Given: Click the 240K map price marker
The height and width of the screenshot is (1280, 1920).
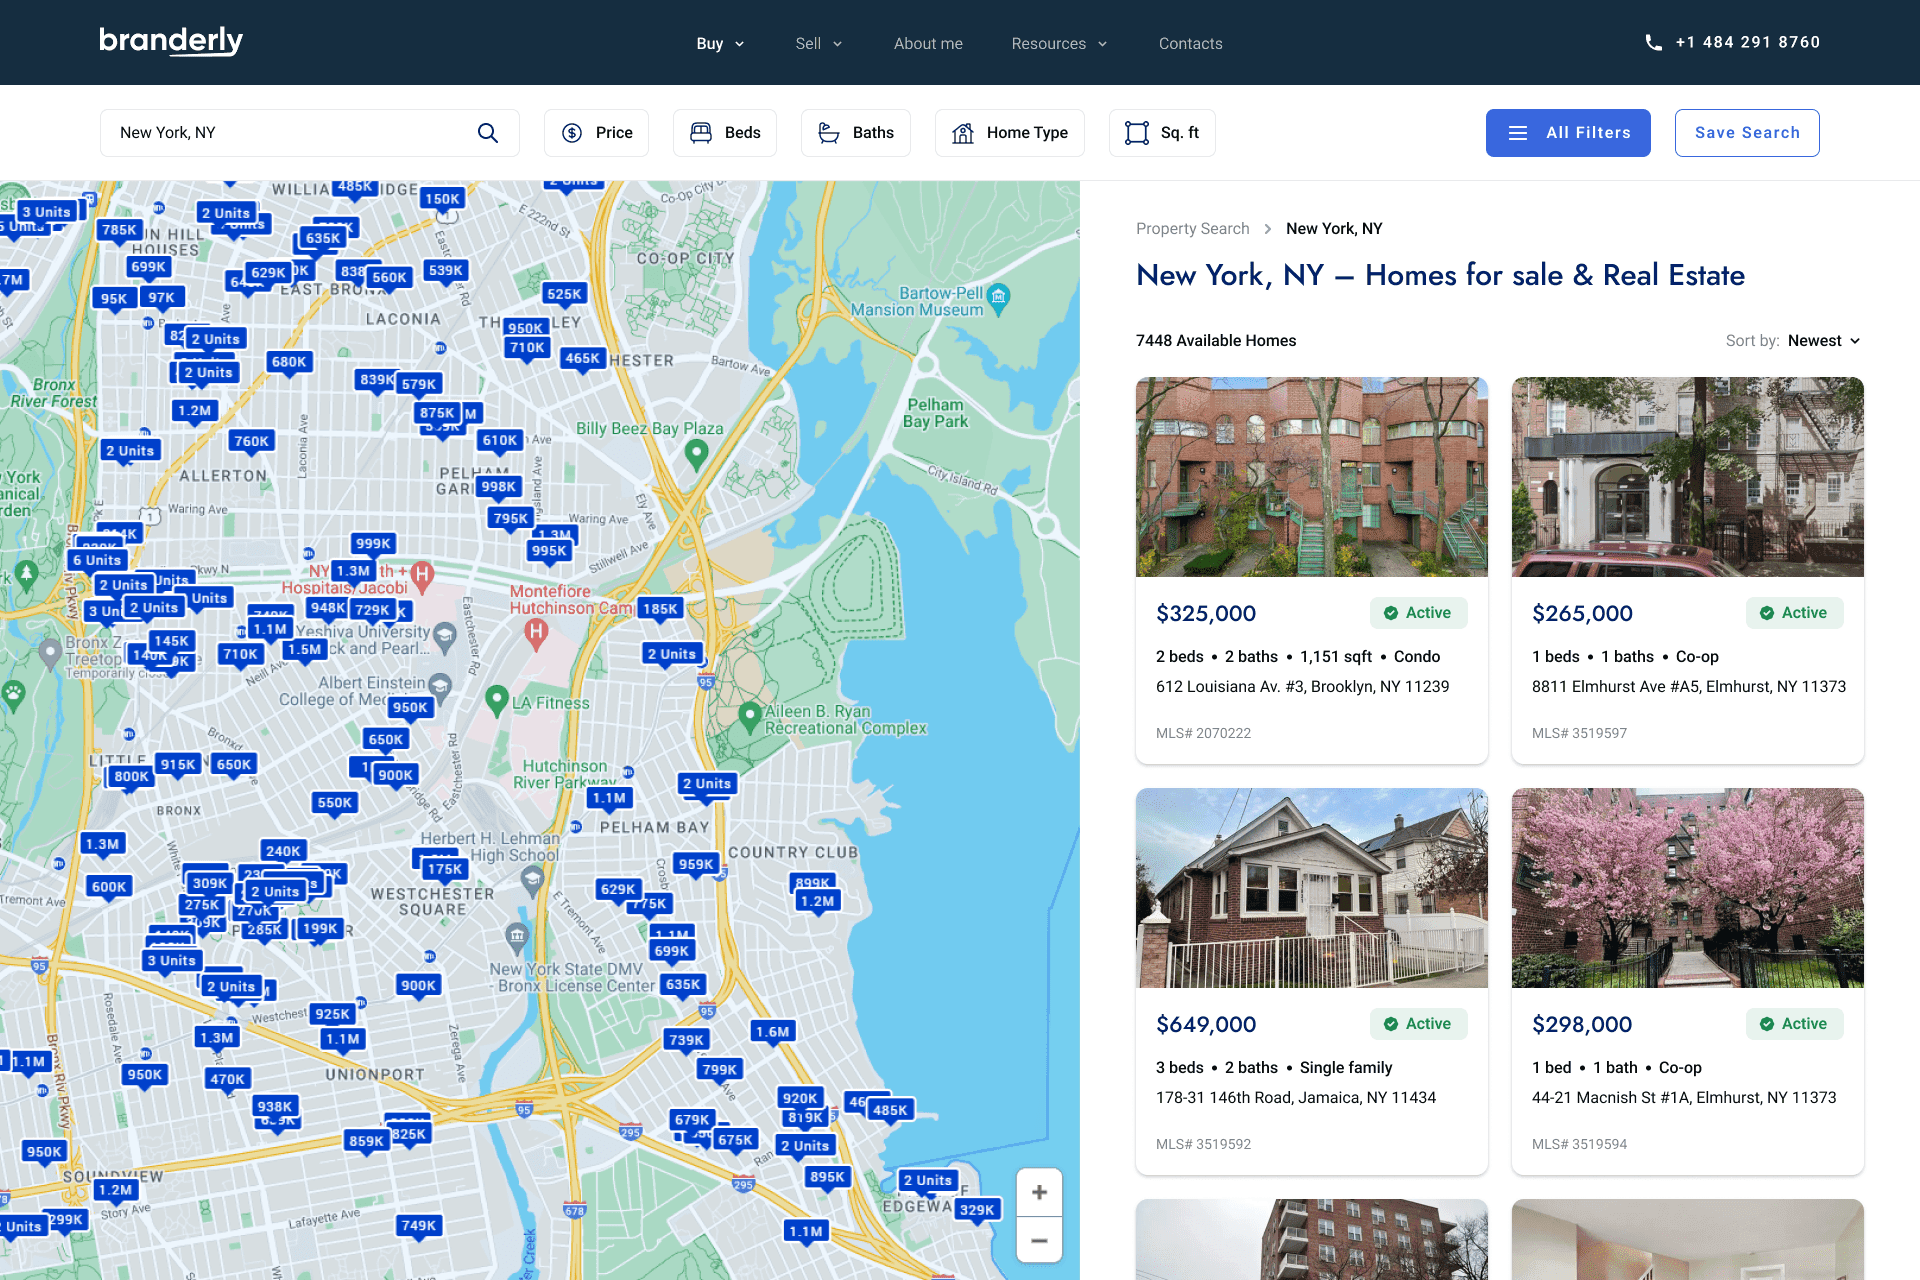Looking at the screenshot, I should [x=283, y=851].
